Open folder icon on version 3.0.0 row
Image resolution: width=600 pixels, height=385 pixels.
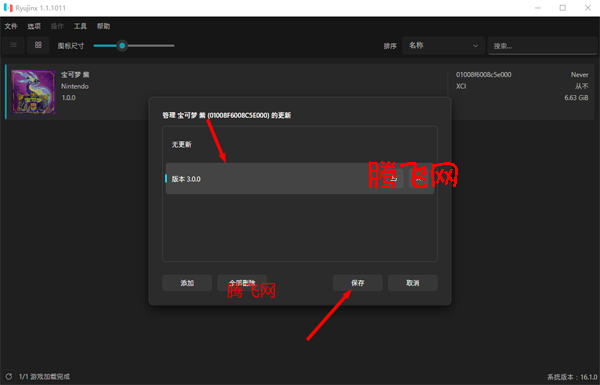394,179
